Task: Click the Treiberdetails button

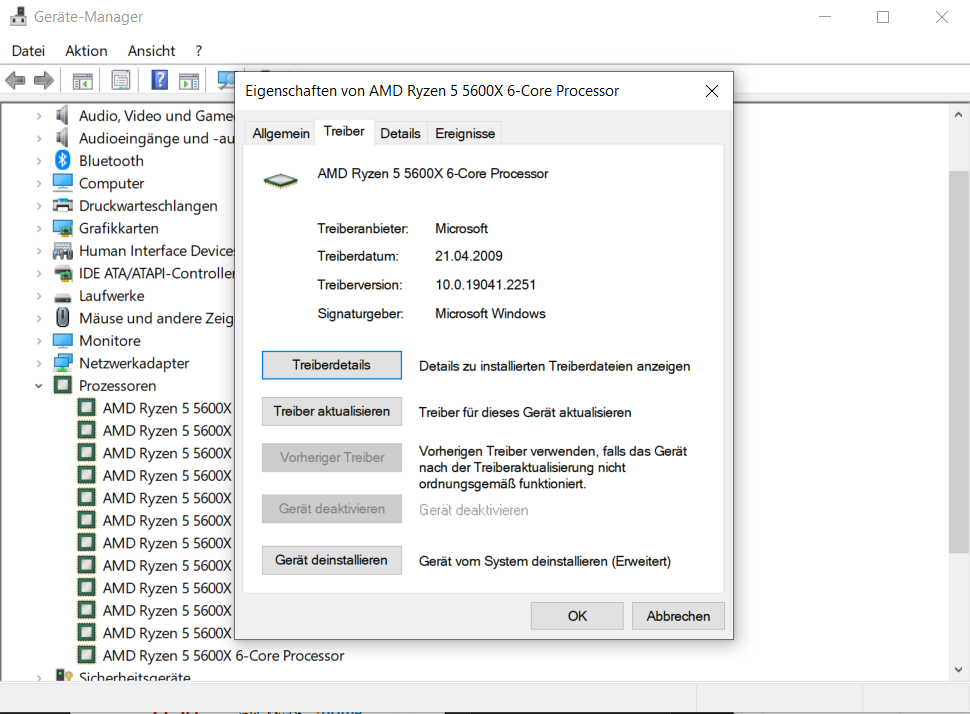Action: point(332,365)
